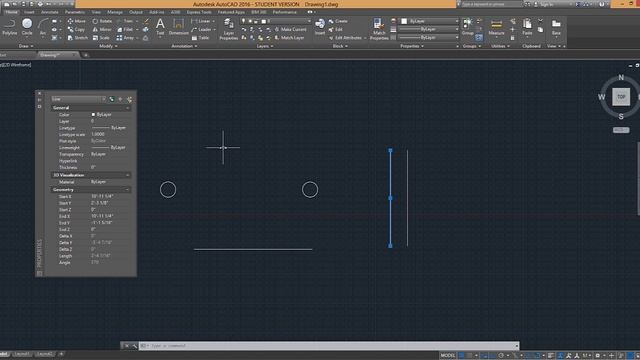This screenshot has height=360, width=640.
Task: Open the Output ribbon tab
Action: click(x=136, y=12)
